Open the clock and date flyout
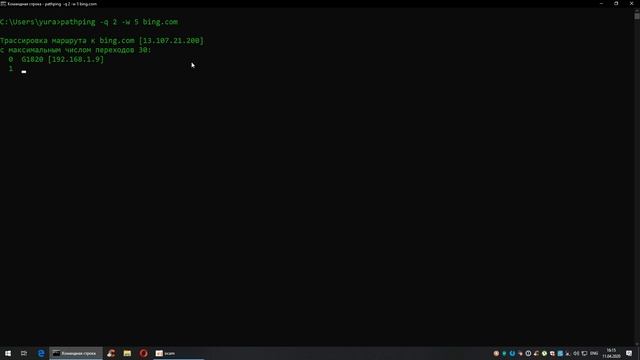Screen dimensions: 640x360 click(611, 353)
